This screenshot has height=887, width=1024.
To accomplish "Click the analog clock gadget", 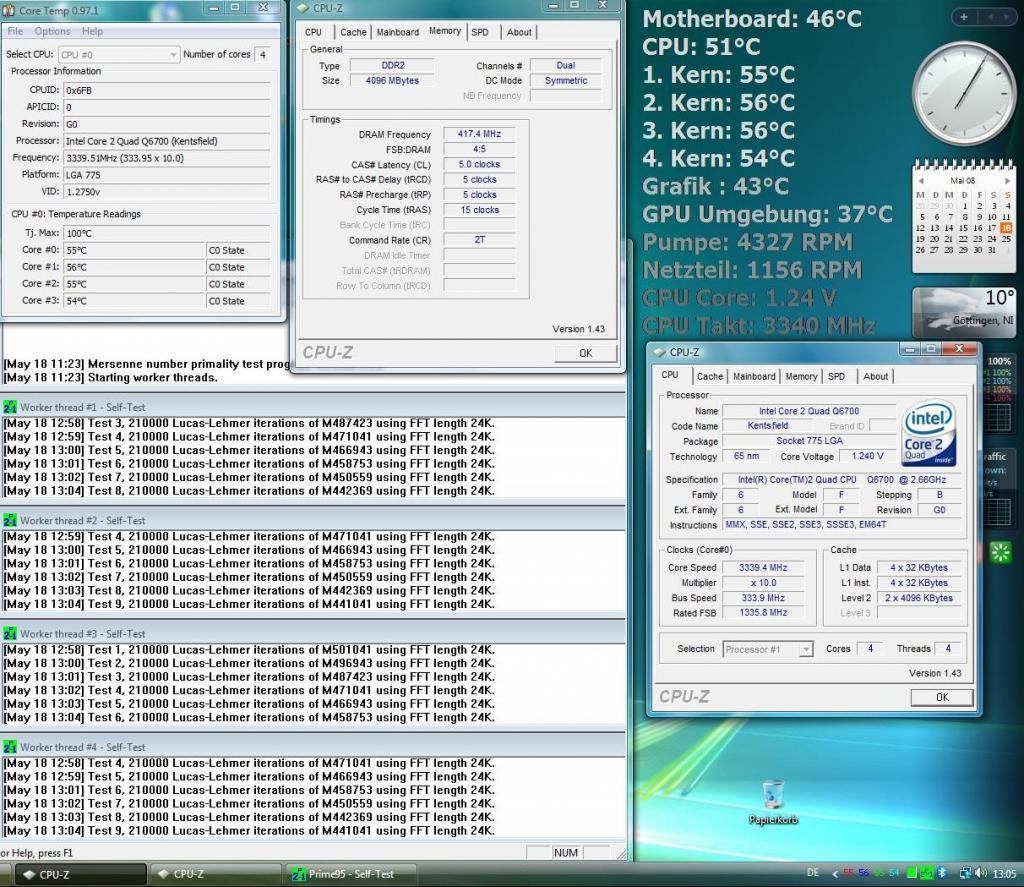I will click(x=964, y=93).
